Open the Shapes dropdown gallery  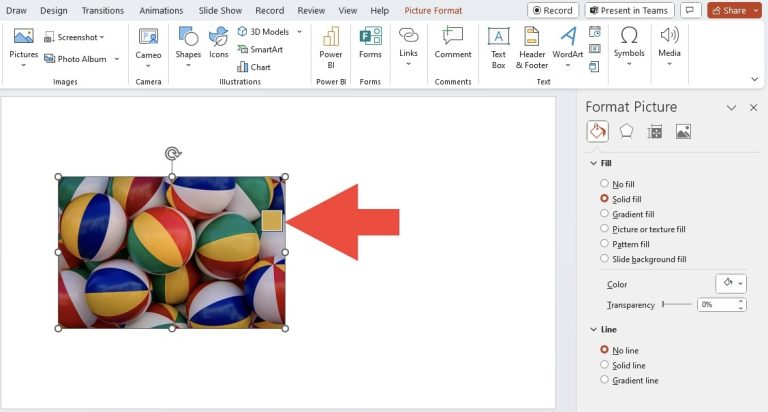188,44
